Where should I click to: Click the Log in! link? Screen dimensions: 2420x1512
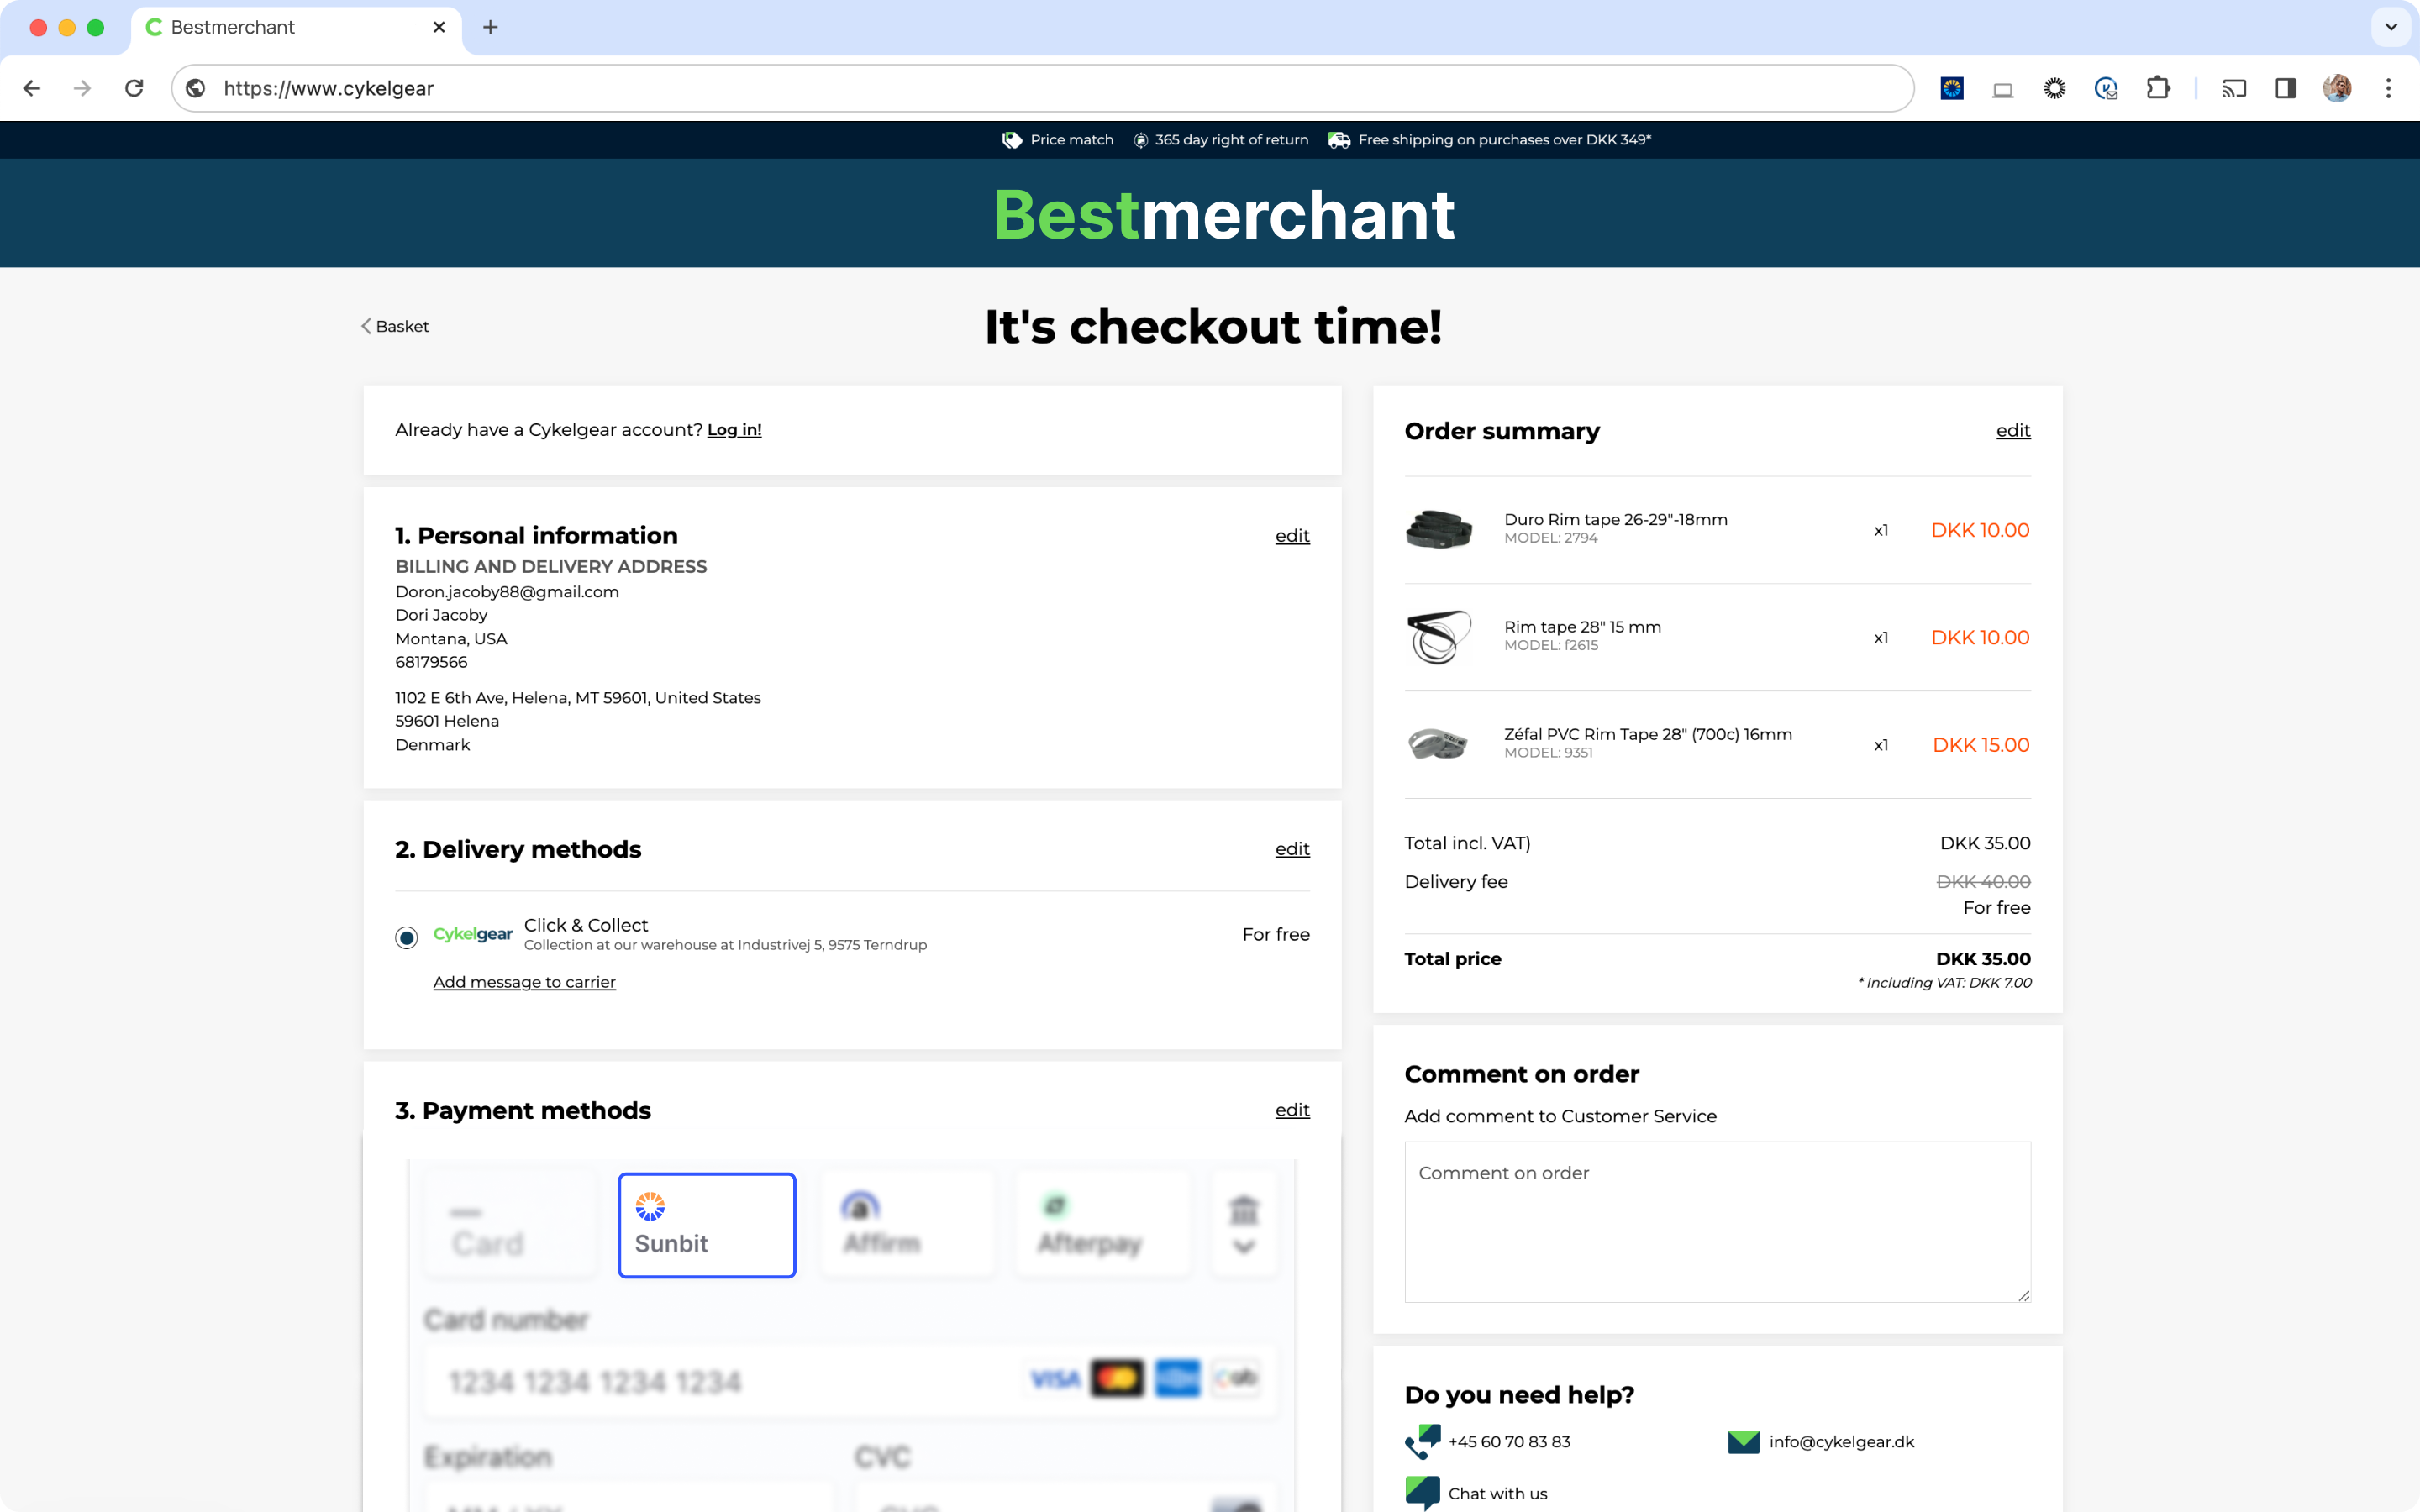[734, 430]
